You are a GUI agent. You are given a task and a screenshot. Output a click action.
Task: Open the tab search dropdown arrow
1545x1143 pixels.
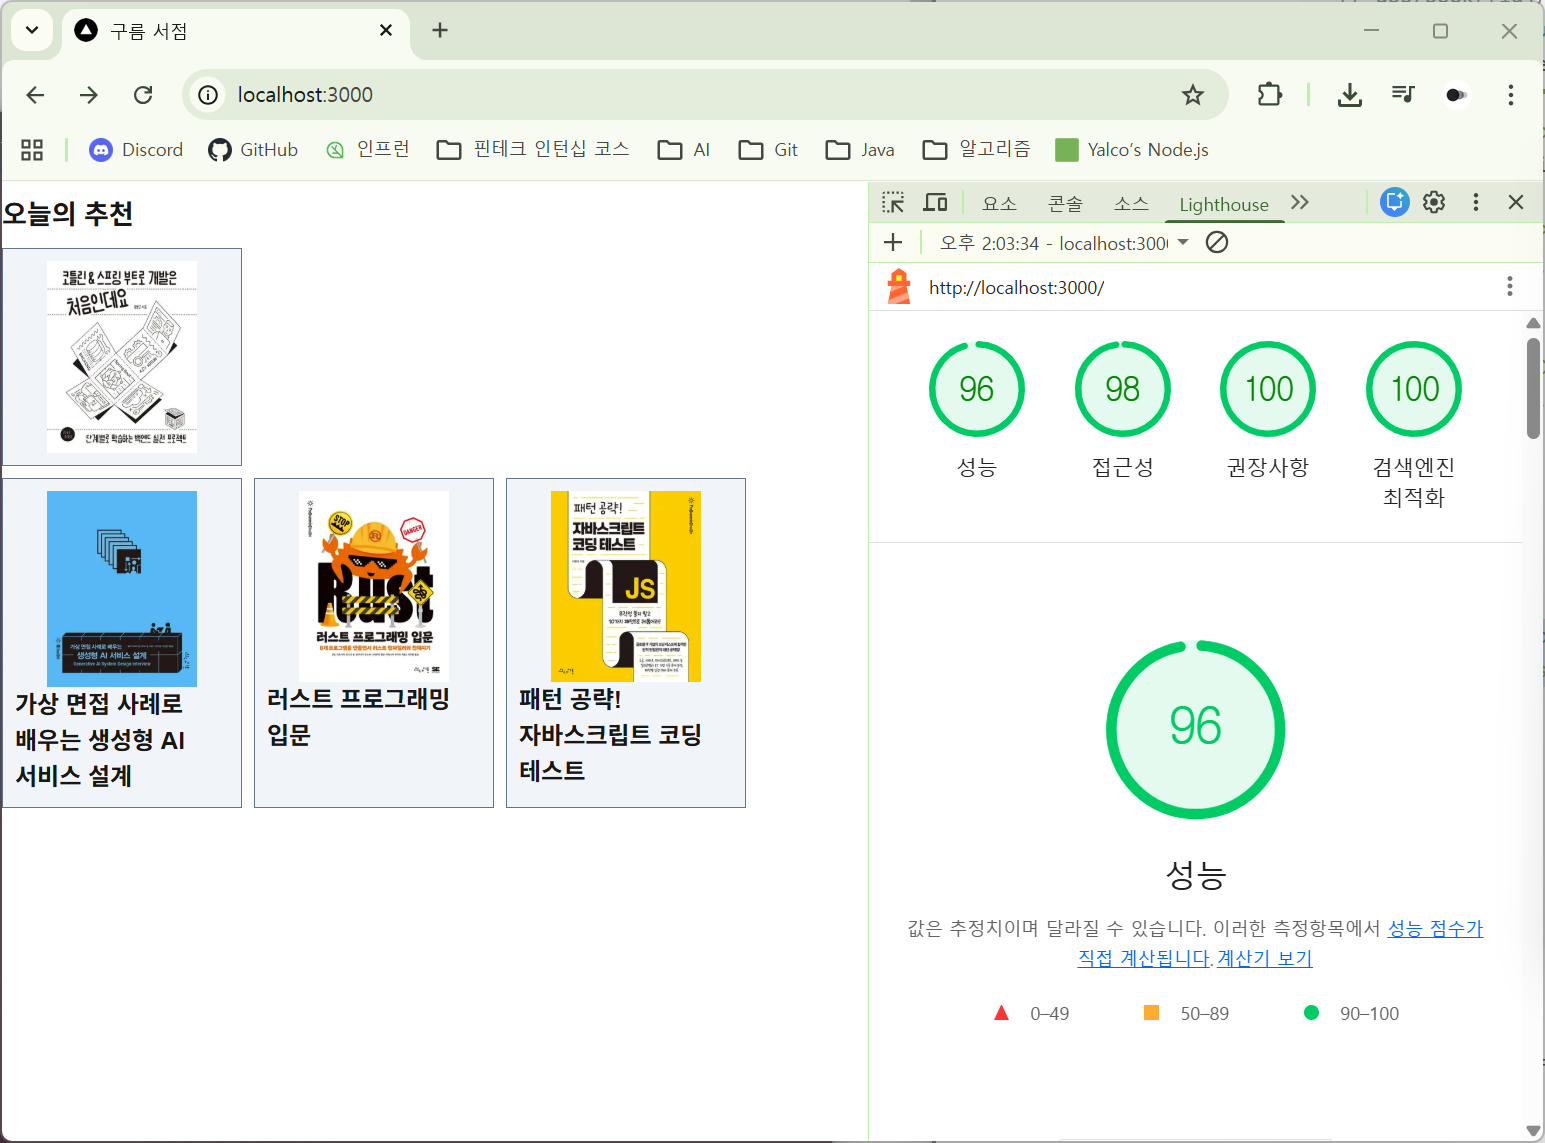coord(32,30)
